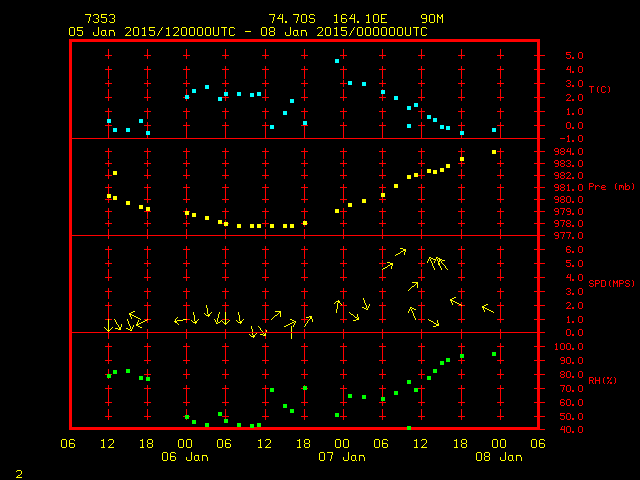Viewport: 640px width, 480px height.
Task: Click the final green humidity point near 95%
Action: click(494, 354)
